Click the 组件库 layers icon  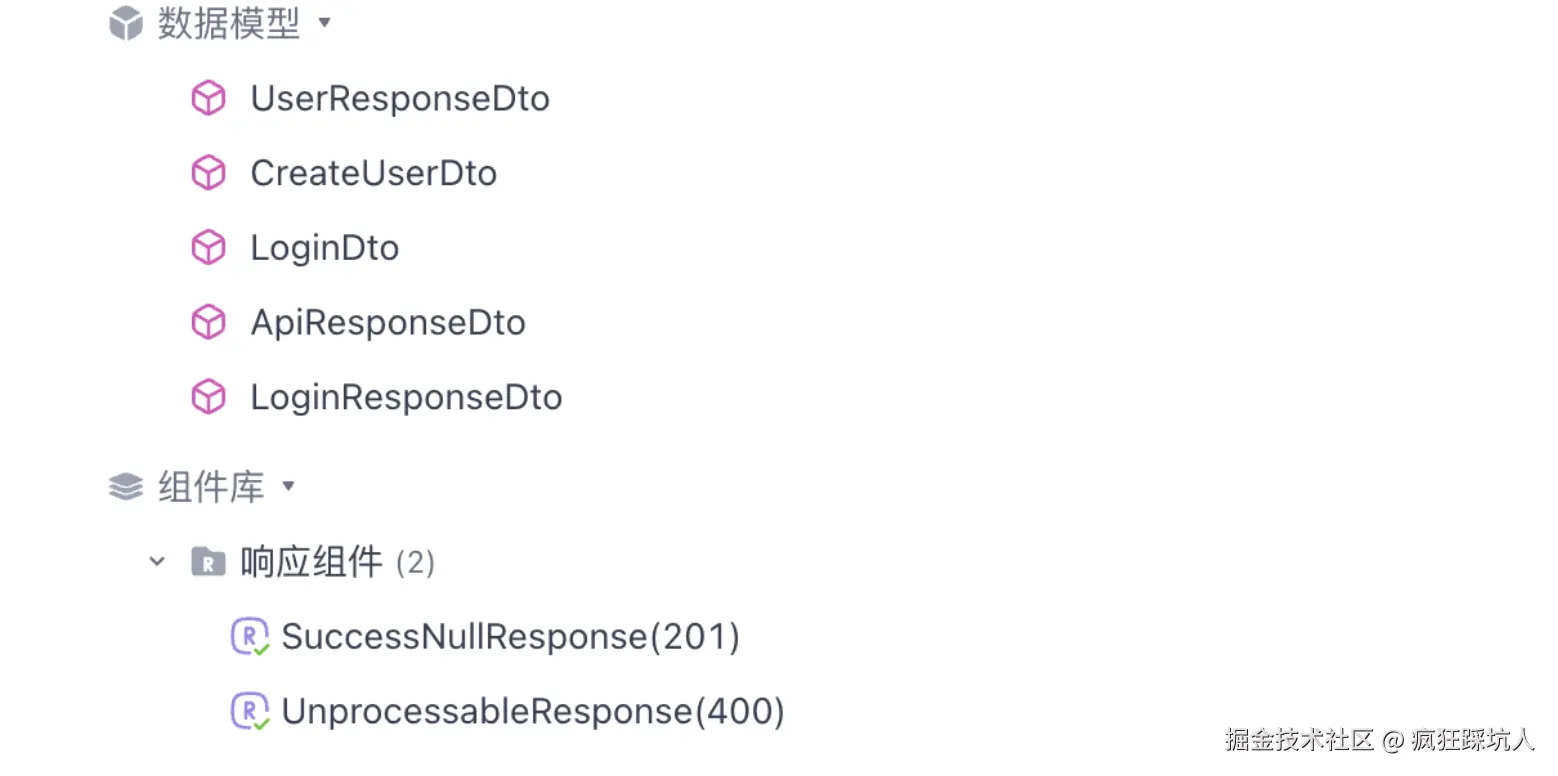(126, 487)
